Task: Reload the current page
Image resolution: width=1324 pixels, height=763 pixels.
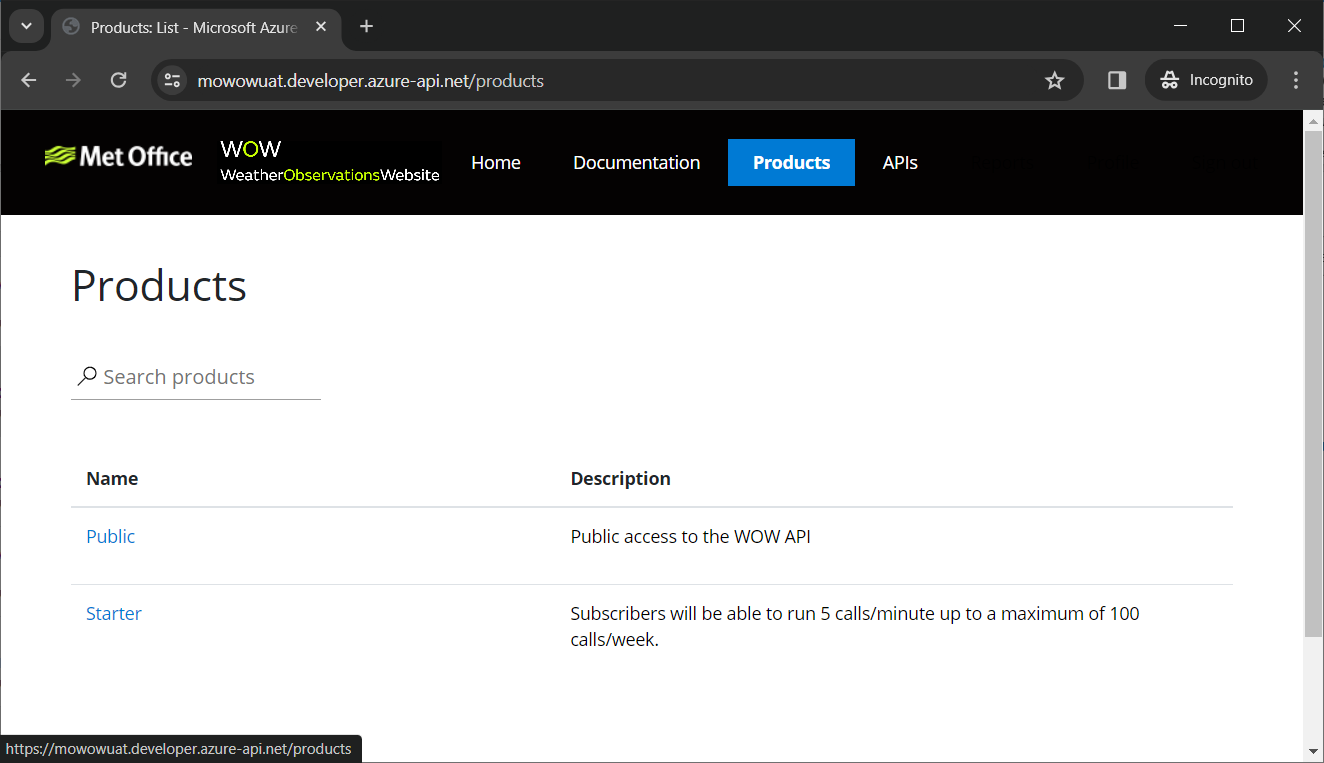Action: tap(118, 81)
